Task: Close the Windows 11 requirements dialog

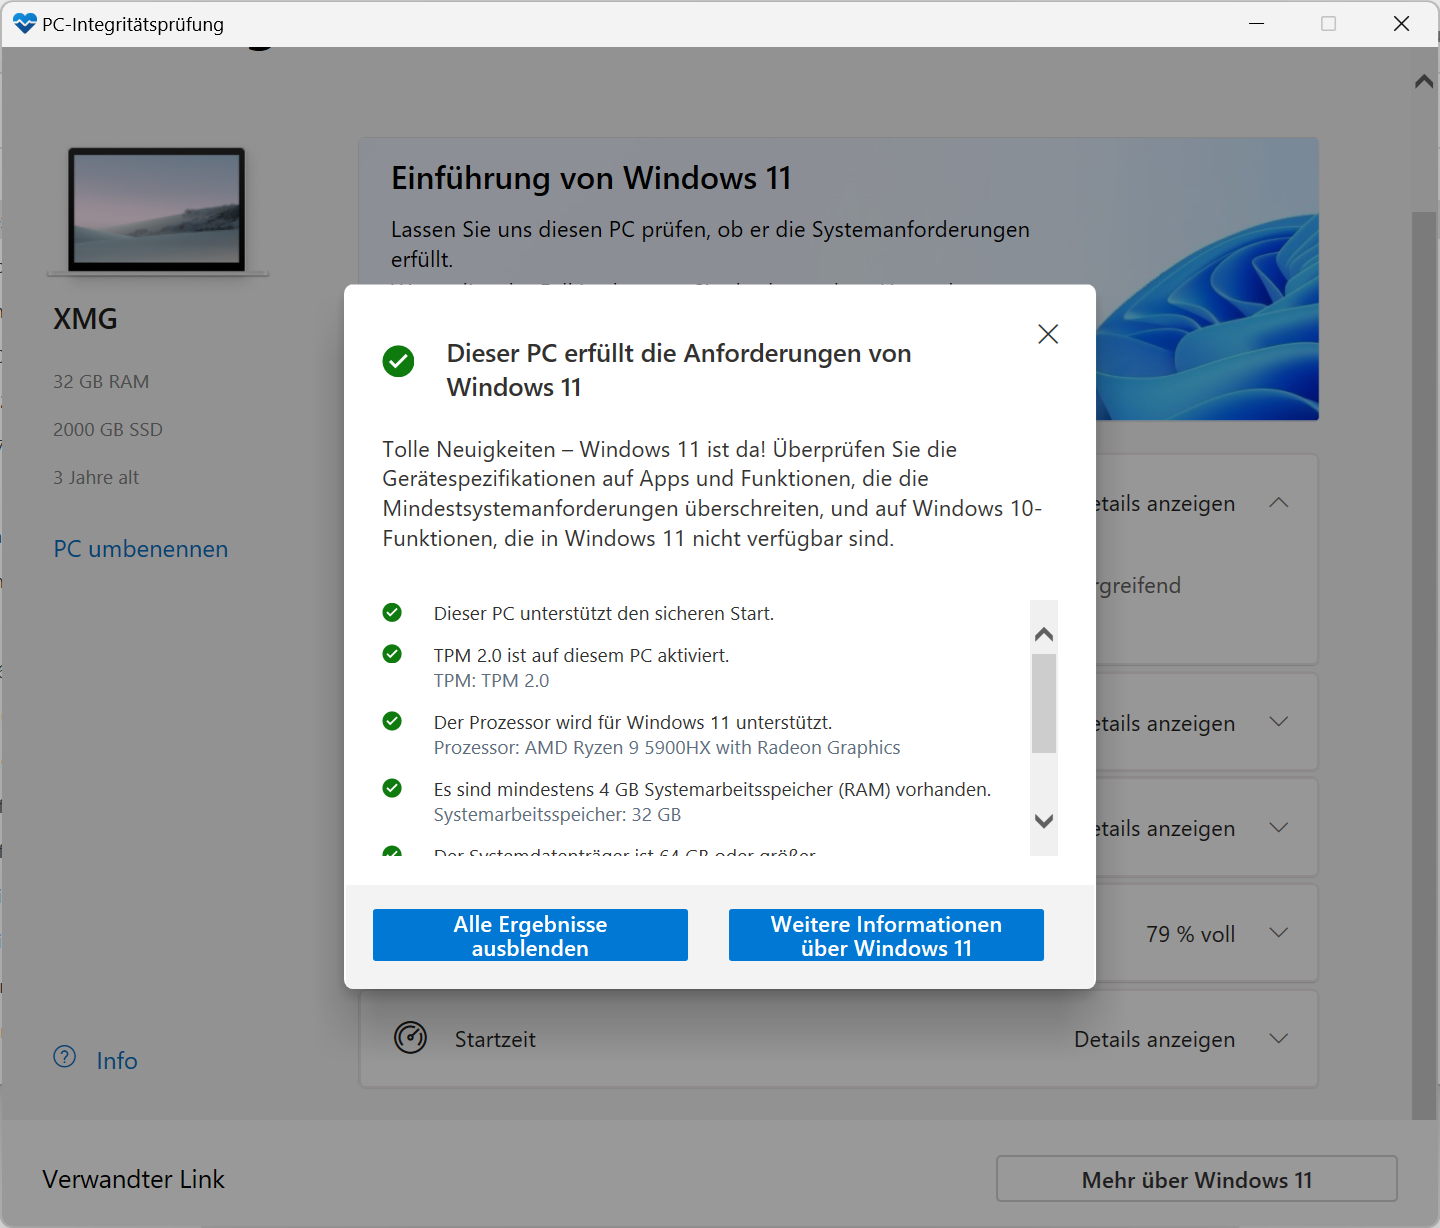Action: [x=1048, y=334]
